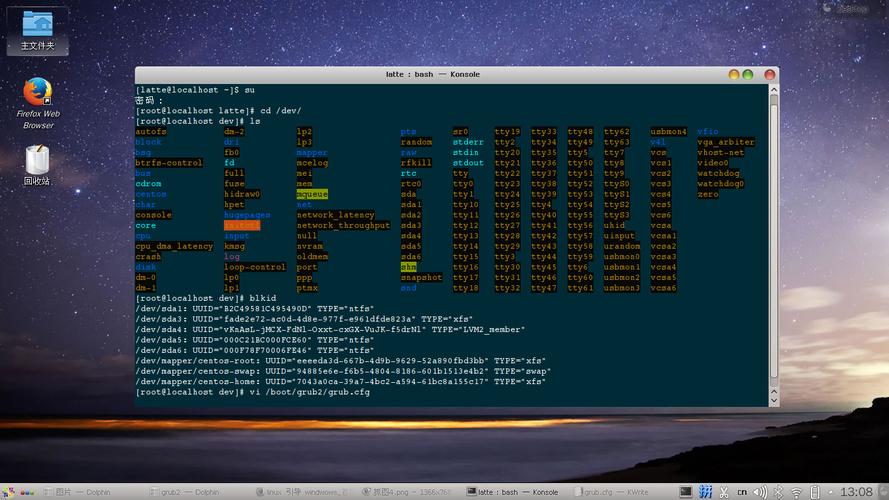Screen dimensions: 889x500
Task: Click 'usbmon4' in the ls output
Action: point(668,132)
